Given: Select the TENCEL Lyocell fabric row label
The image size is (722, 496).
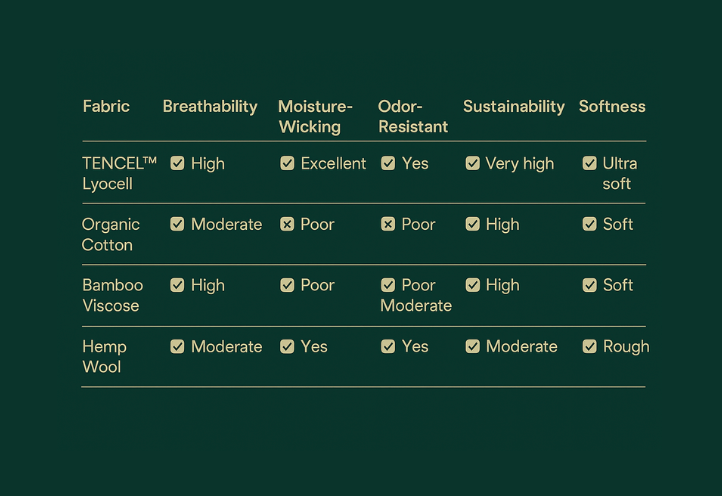Looking at the screenshot, I should coord(119,174).
